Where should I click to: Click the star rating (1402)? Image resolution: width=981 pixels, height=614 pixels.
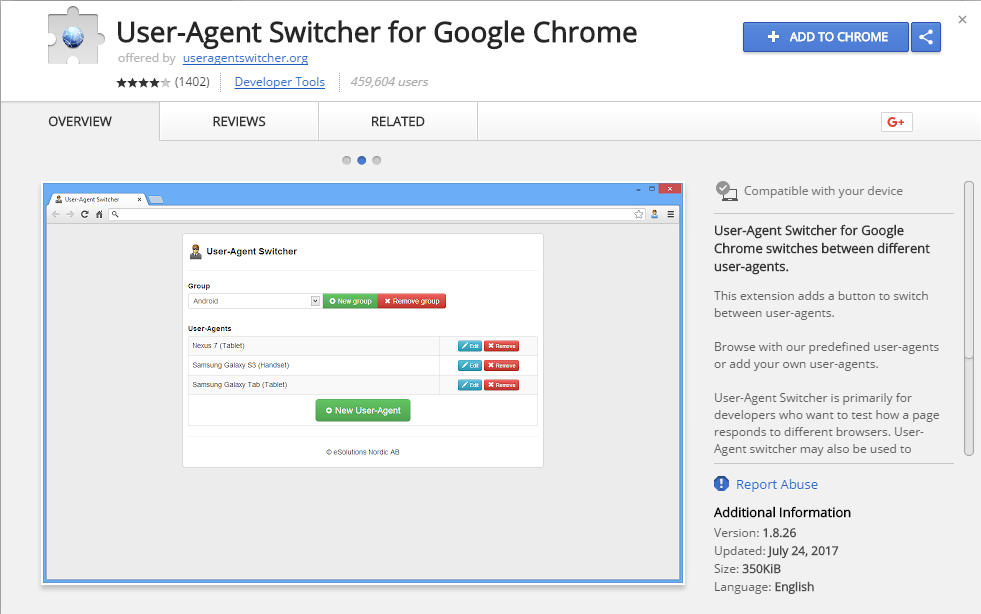tap(163, 82)
